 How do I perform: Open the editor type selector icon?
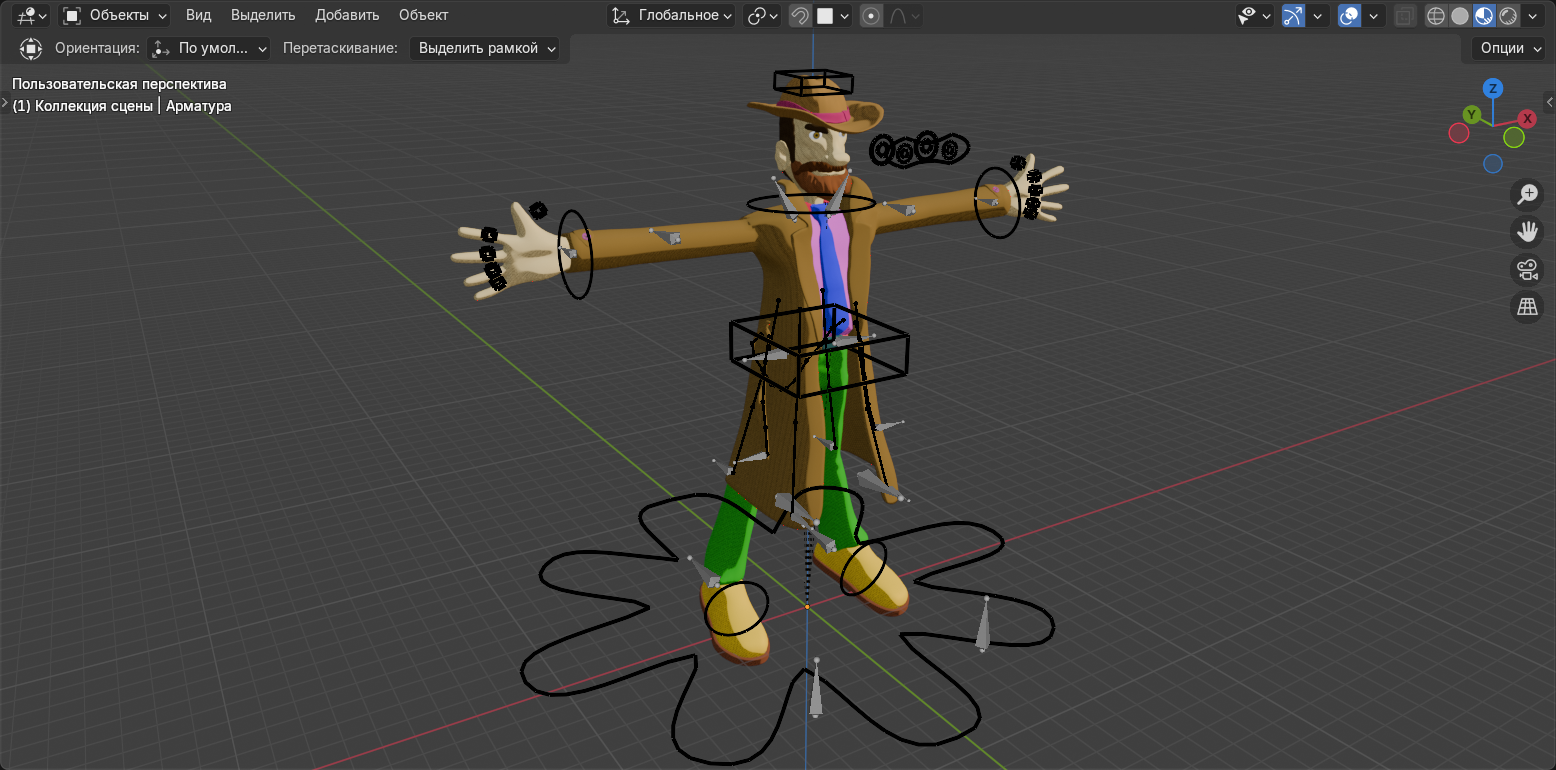point(22,16)
